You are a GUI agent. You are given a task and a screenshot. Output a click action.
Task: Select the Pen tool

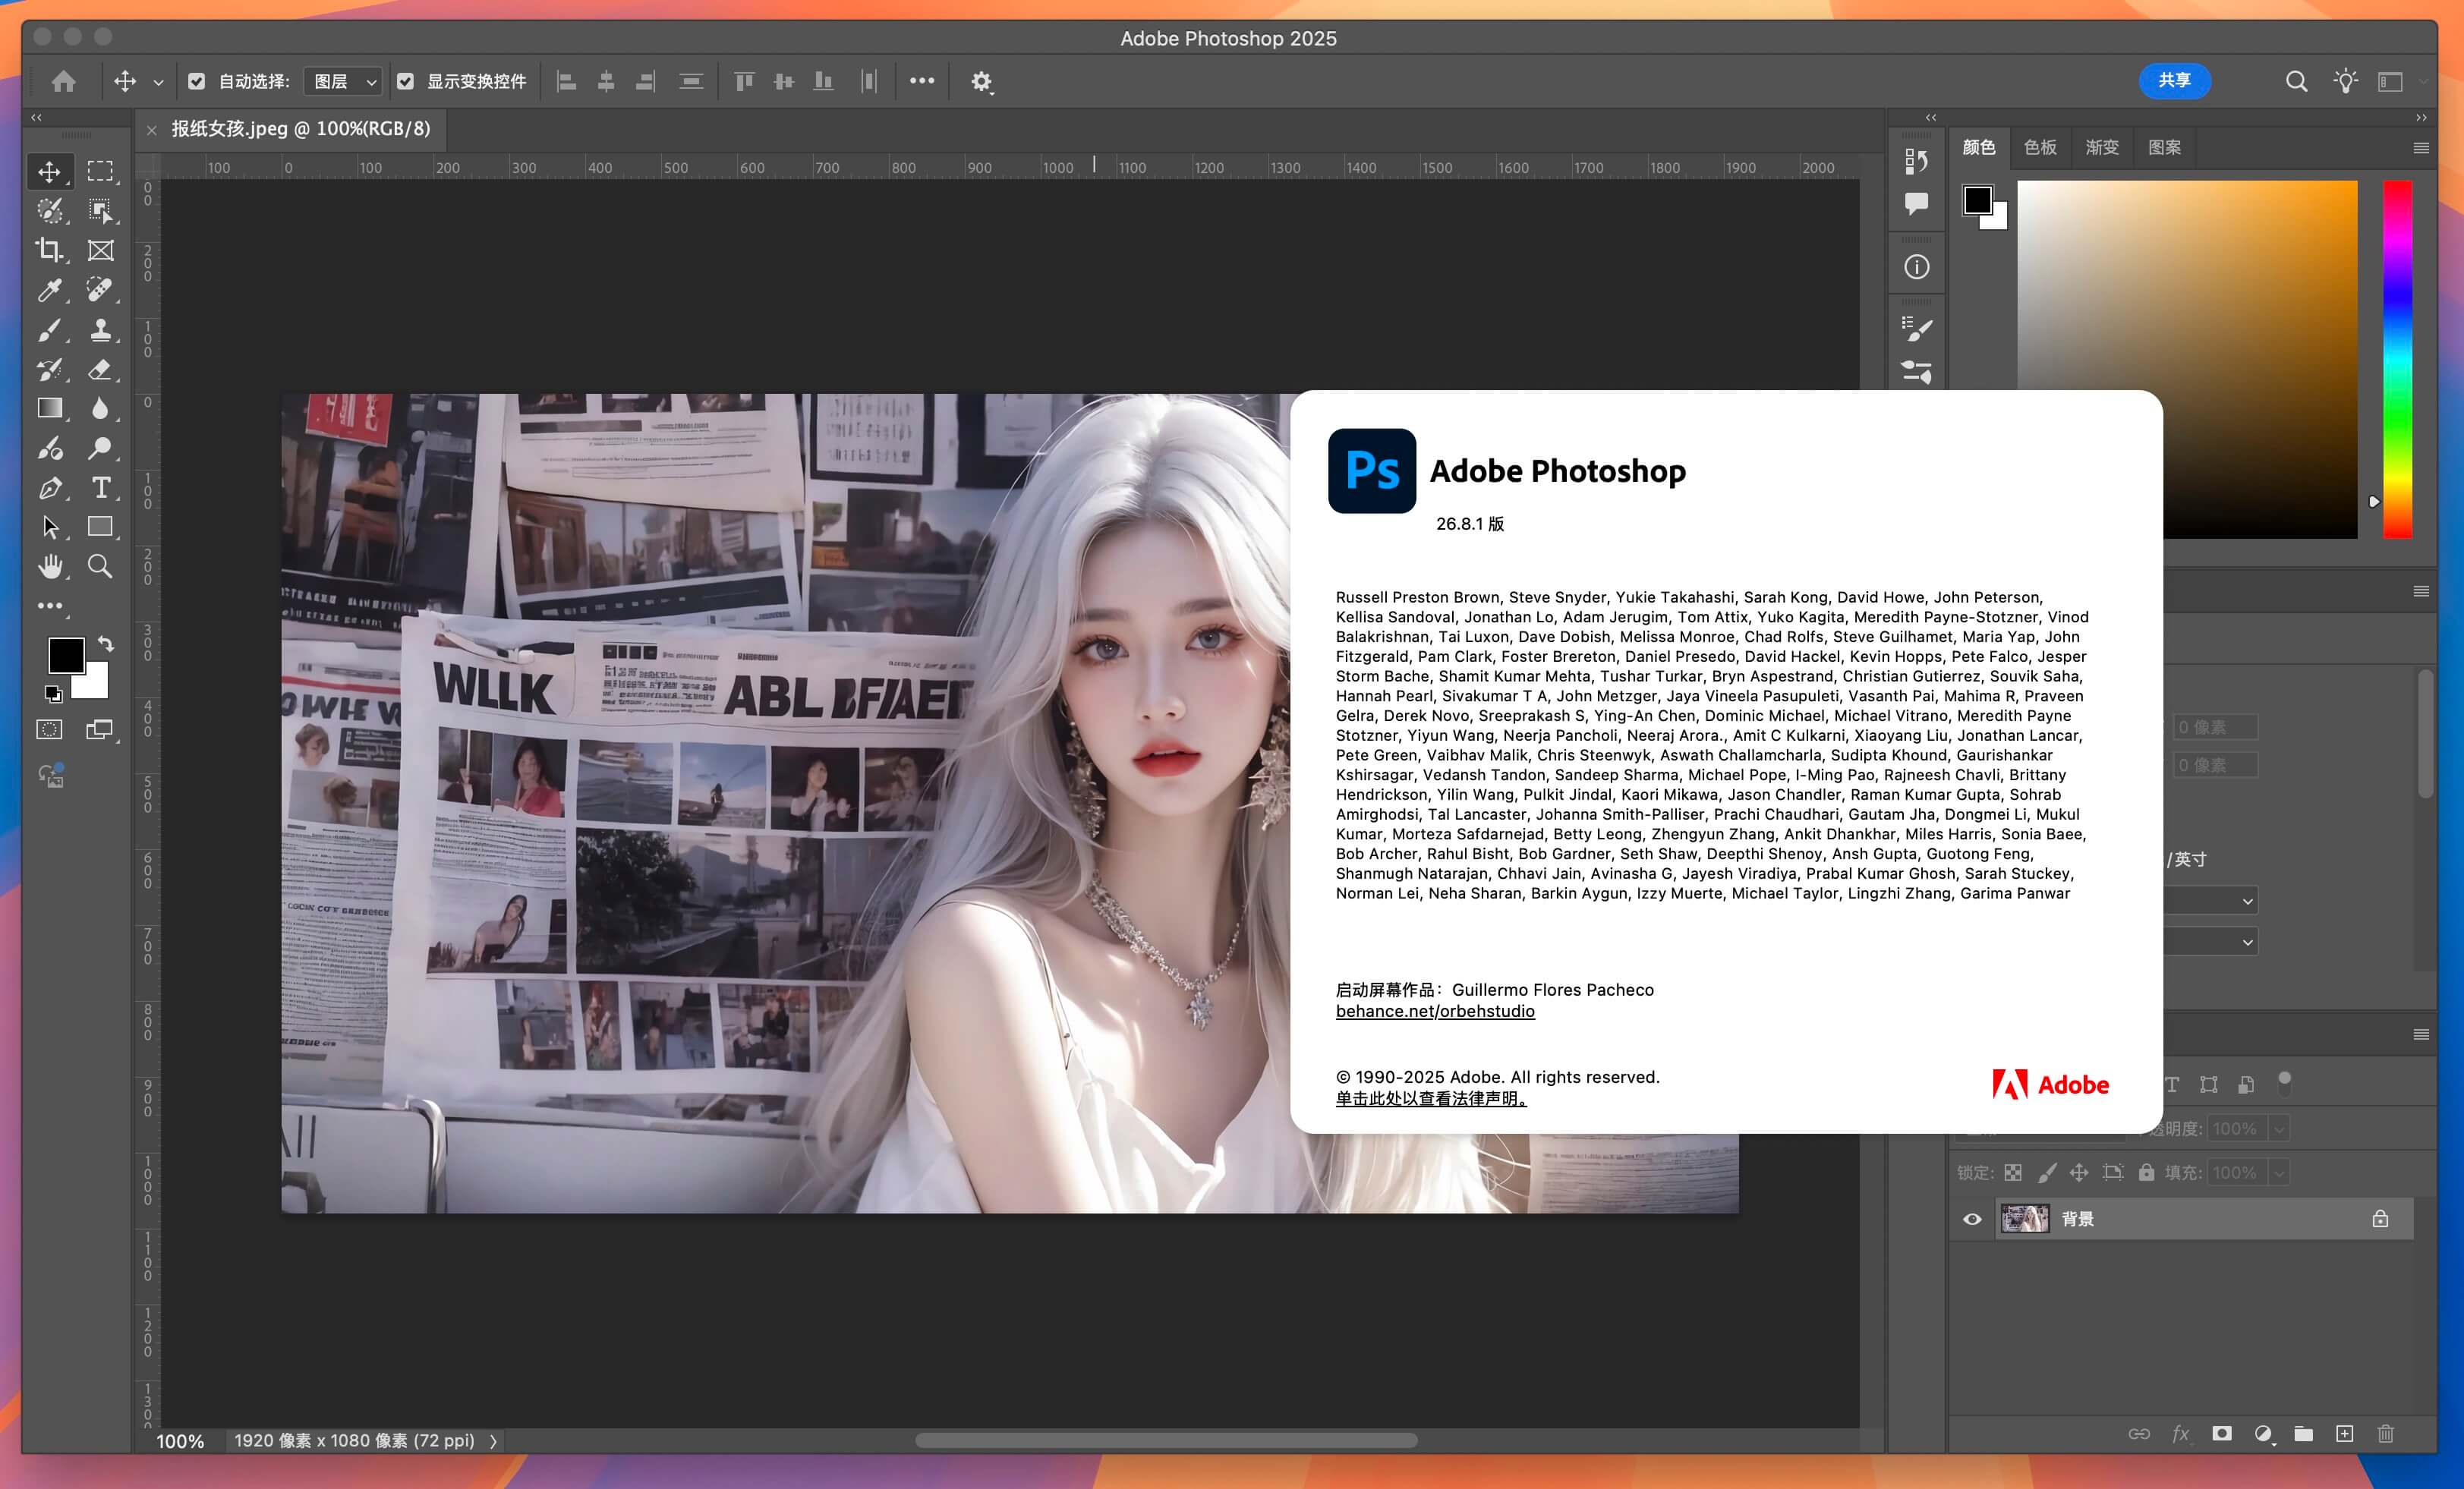pyautogui.click(x=49, y=488)
